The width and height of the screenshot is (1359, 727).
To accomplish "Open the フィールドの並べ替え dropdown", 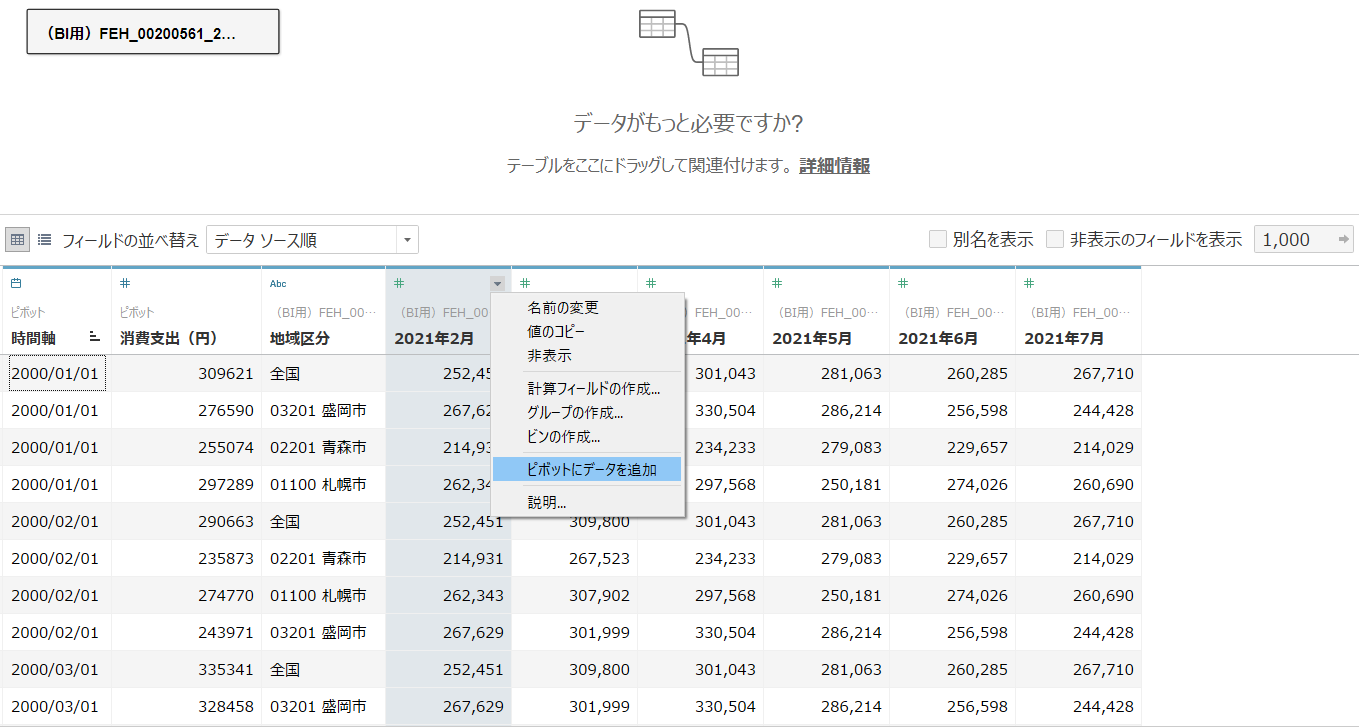I will tap(312, 240).
